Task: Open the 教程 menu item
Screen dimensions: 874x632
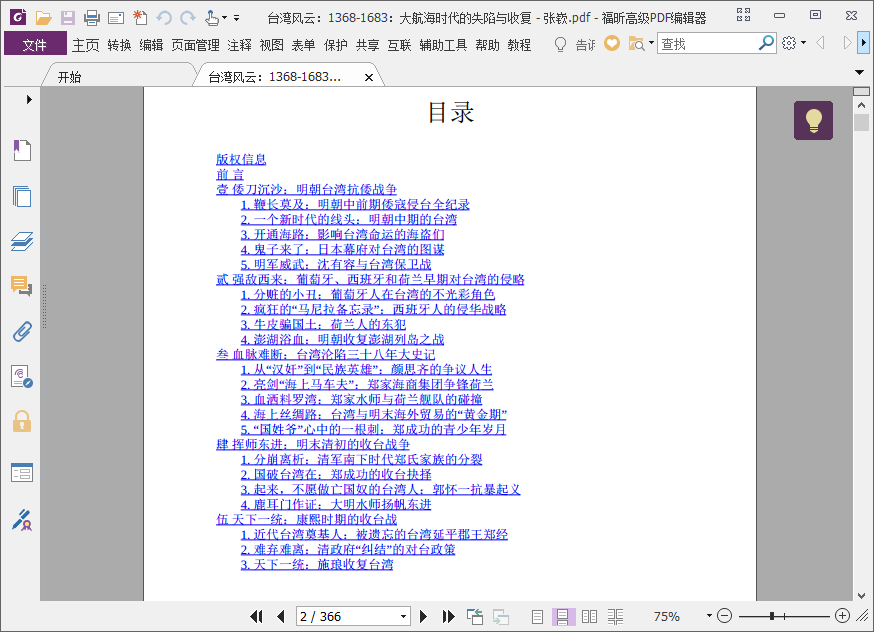Action: coord(519,45)
